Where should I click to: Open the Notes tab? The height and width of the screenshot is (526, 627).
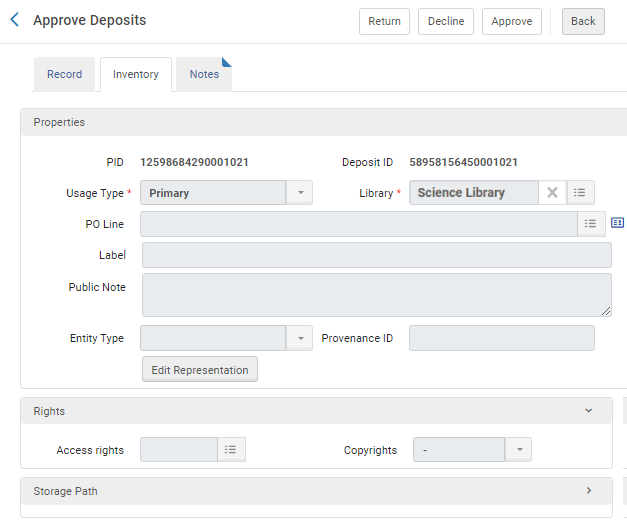[204, 75]
